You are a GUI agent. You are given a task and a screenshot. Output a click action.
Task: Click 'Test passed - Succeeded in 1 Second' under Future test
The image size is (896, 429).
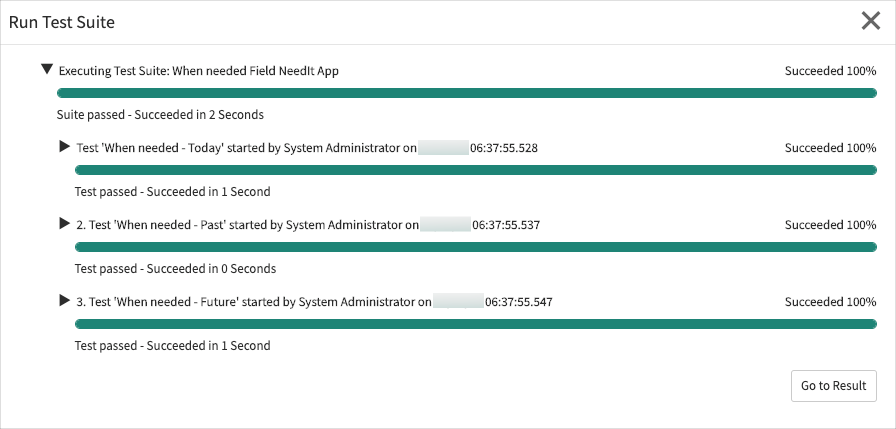(x=173, y=346)
